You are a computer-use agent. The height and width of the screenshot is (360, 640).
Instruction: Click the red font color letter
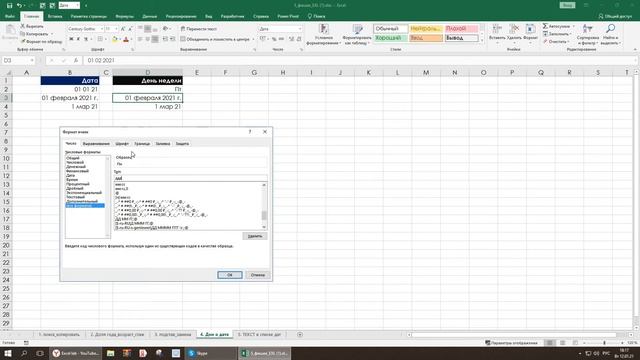(x=126, y=39)
